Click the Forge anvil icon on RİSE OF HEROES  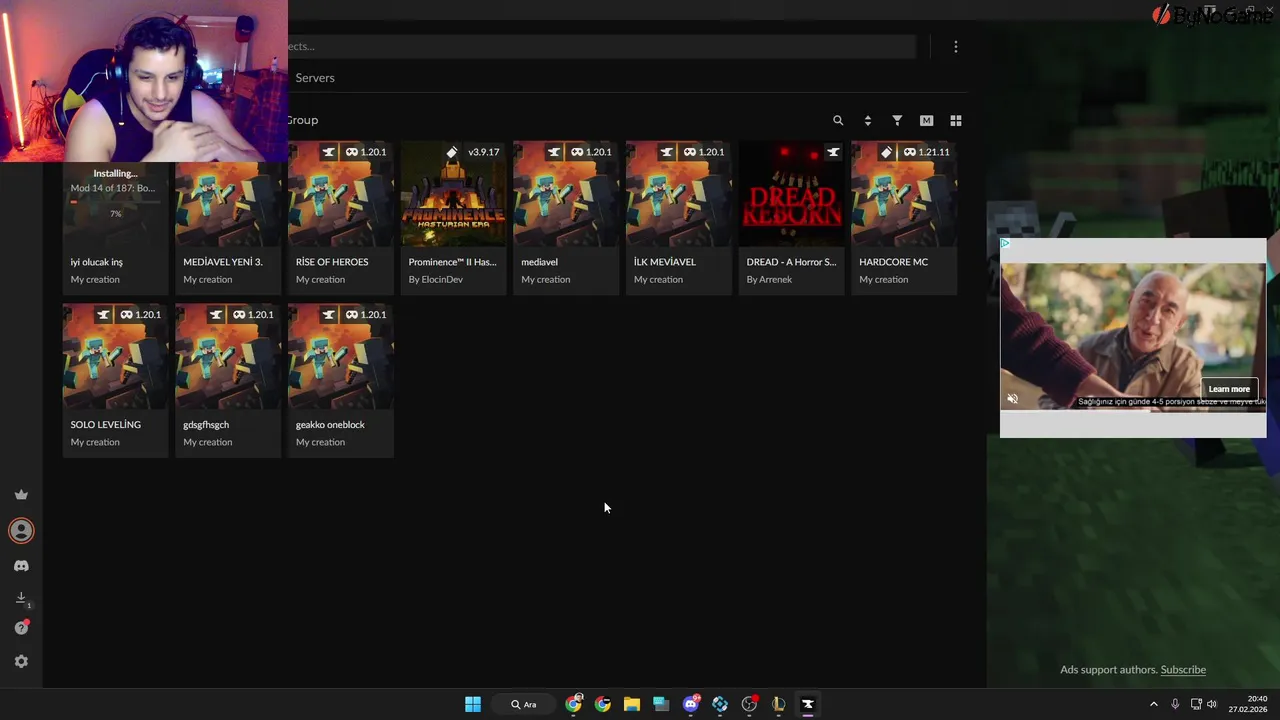(x=328, y=152)
